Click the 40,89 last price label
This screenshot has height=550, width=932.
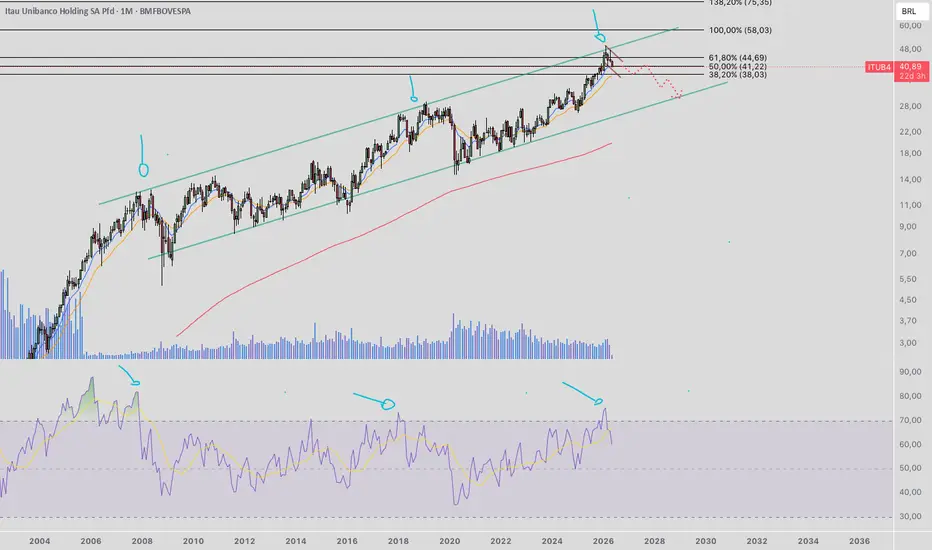point(911,67)
